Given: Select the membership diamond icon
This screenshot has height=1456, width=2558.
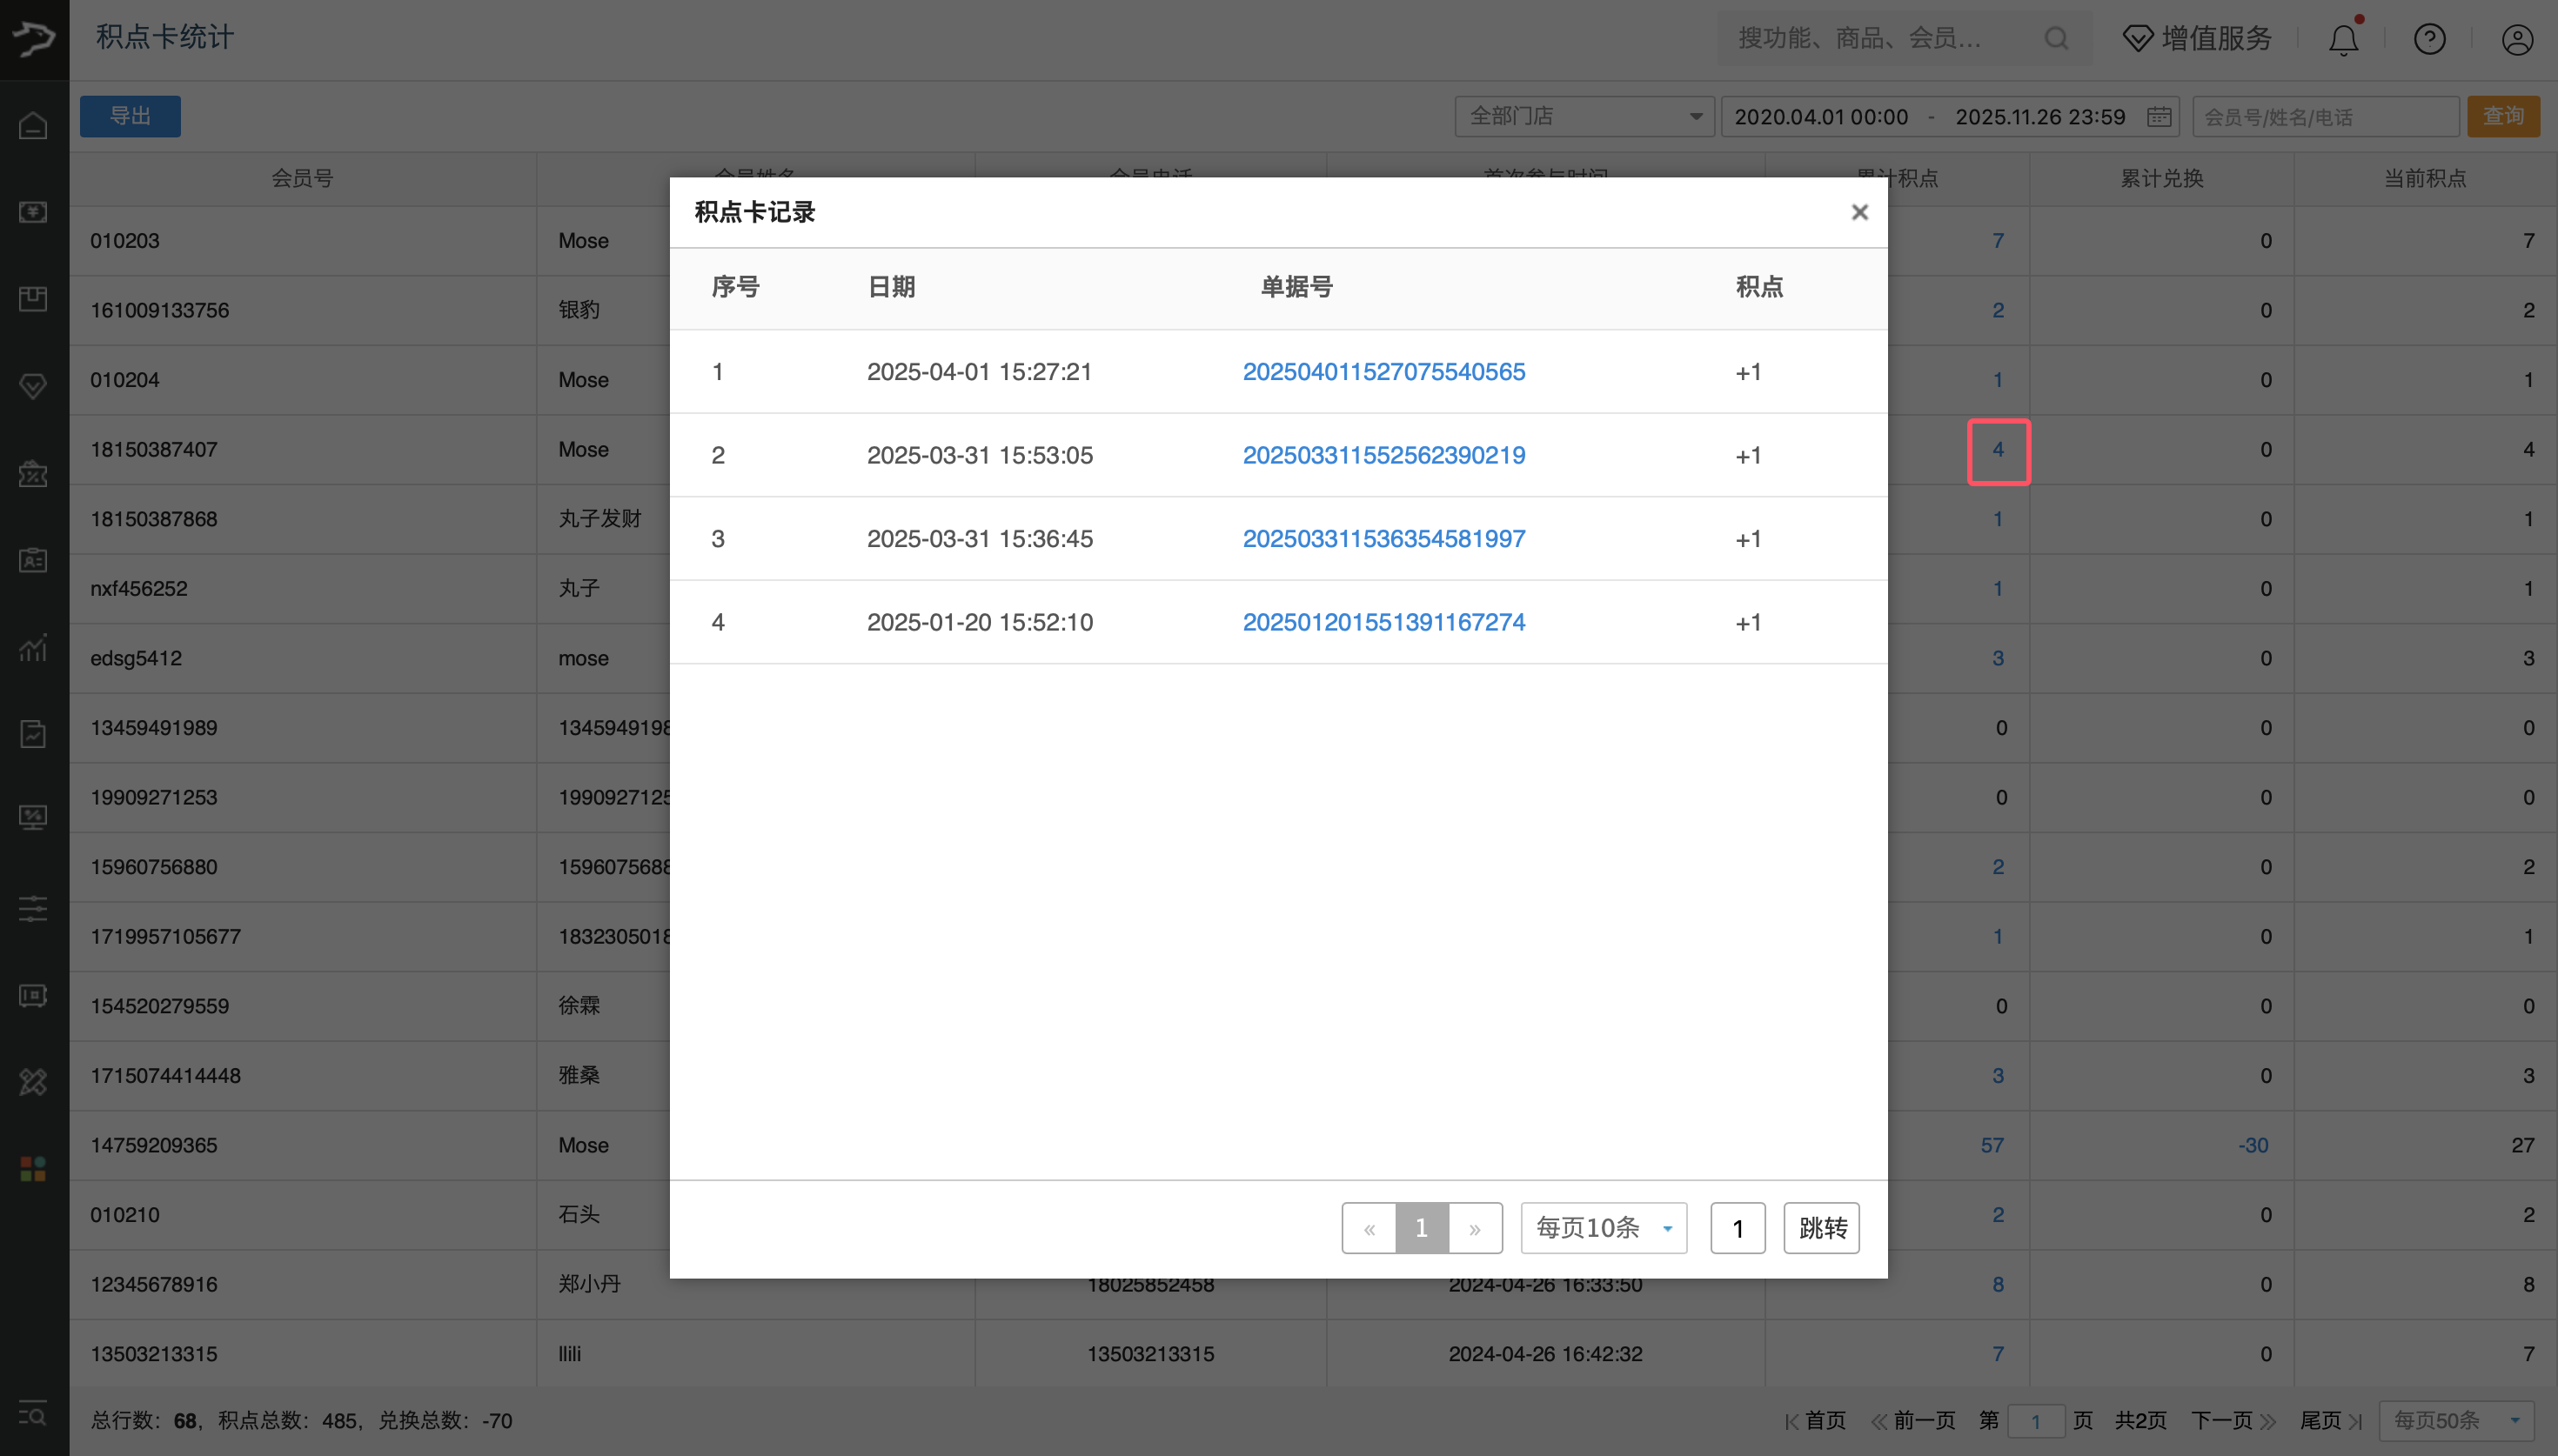Looking at the screenshot, I should [33, 385].
